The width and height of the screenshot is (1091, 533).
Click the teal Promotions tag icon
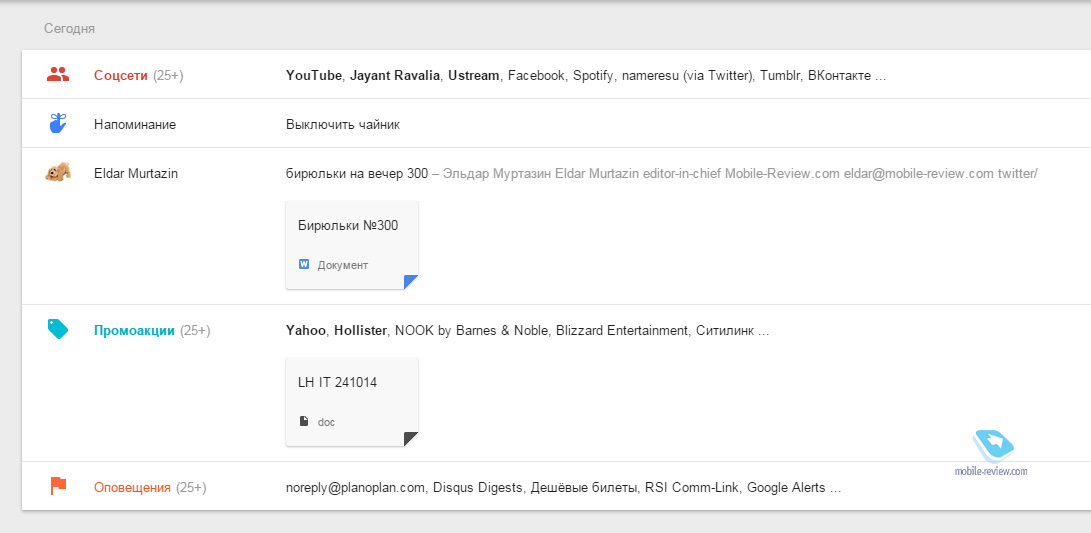(58, 329)
